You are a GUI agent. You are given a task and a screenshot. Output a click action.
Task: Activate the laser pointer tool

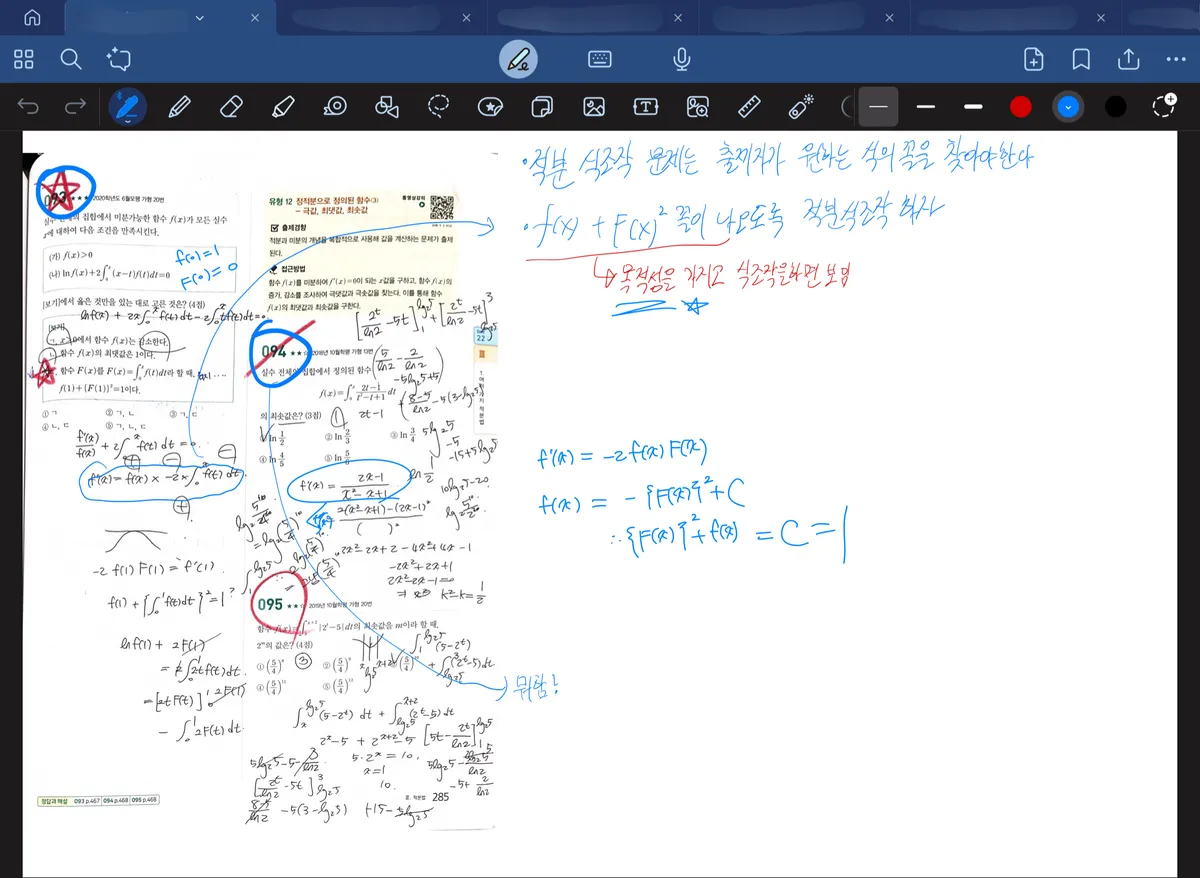[x=802, y=105]
